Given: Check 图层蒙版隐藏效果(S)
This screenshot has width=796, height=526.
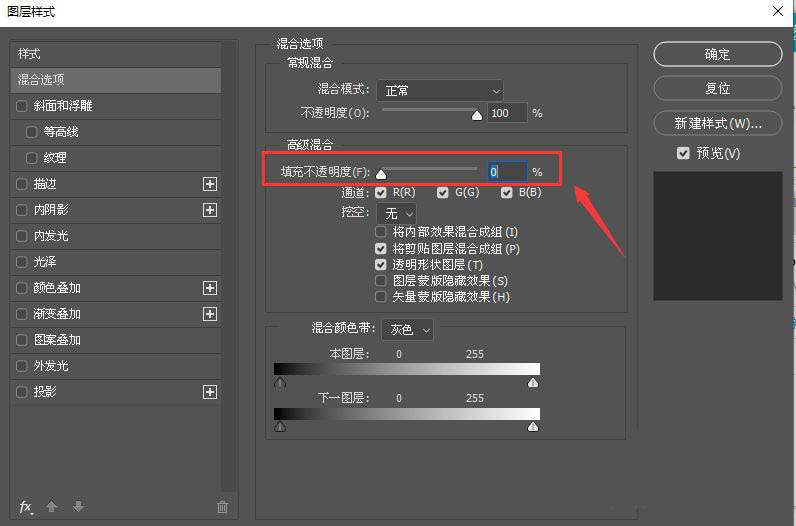Looking at the screenshot, I should click(381, 281).
